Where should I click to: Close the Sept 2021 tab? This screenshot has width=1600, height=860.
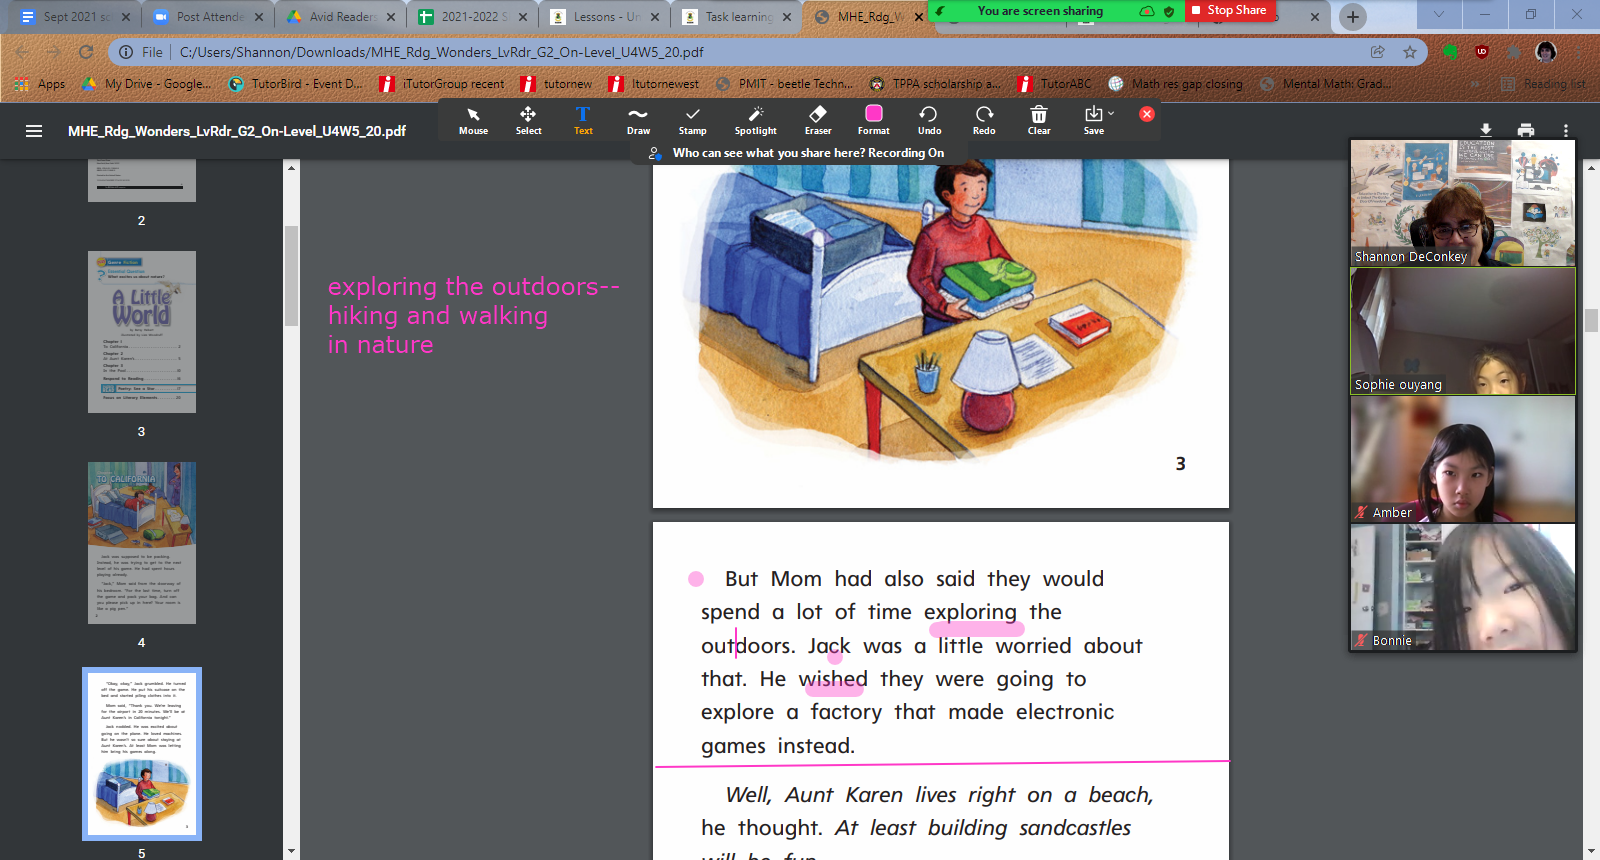click(x=126, y=17)
